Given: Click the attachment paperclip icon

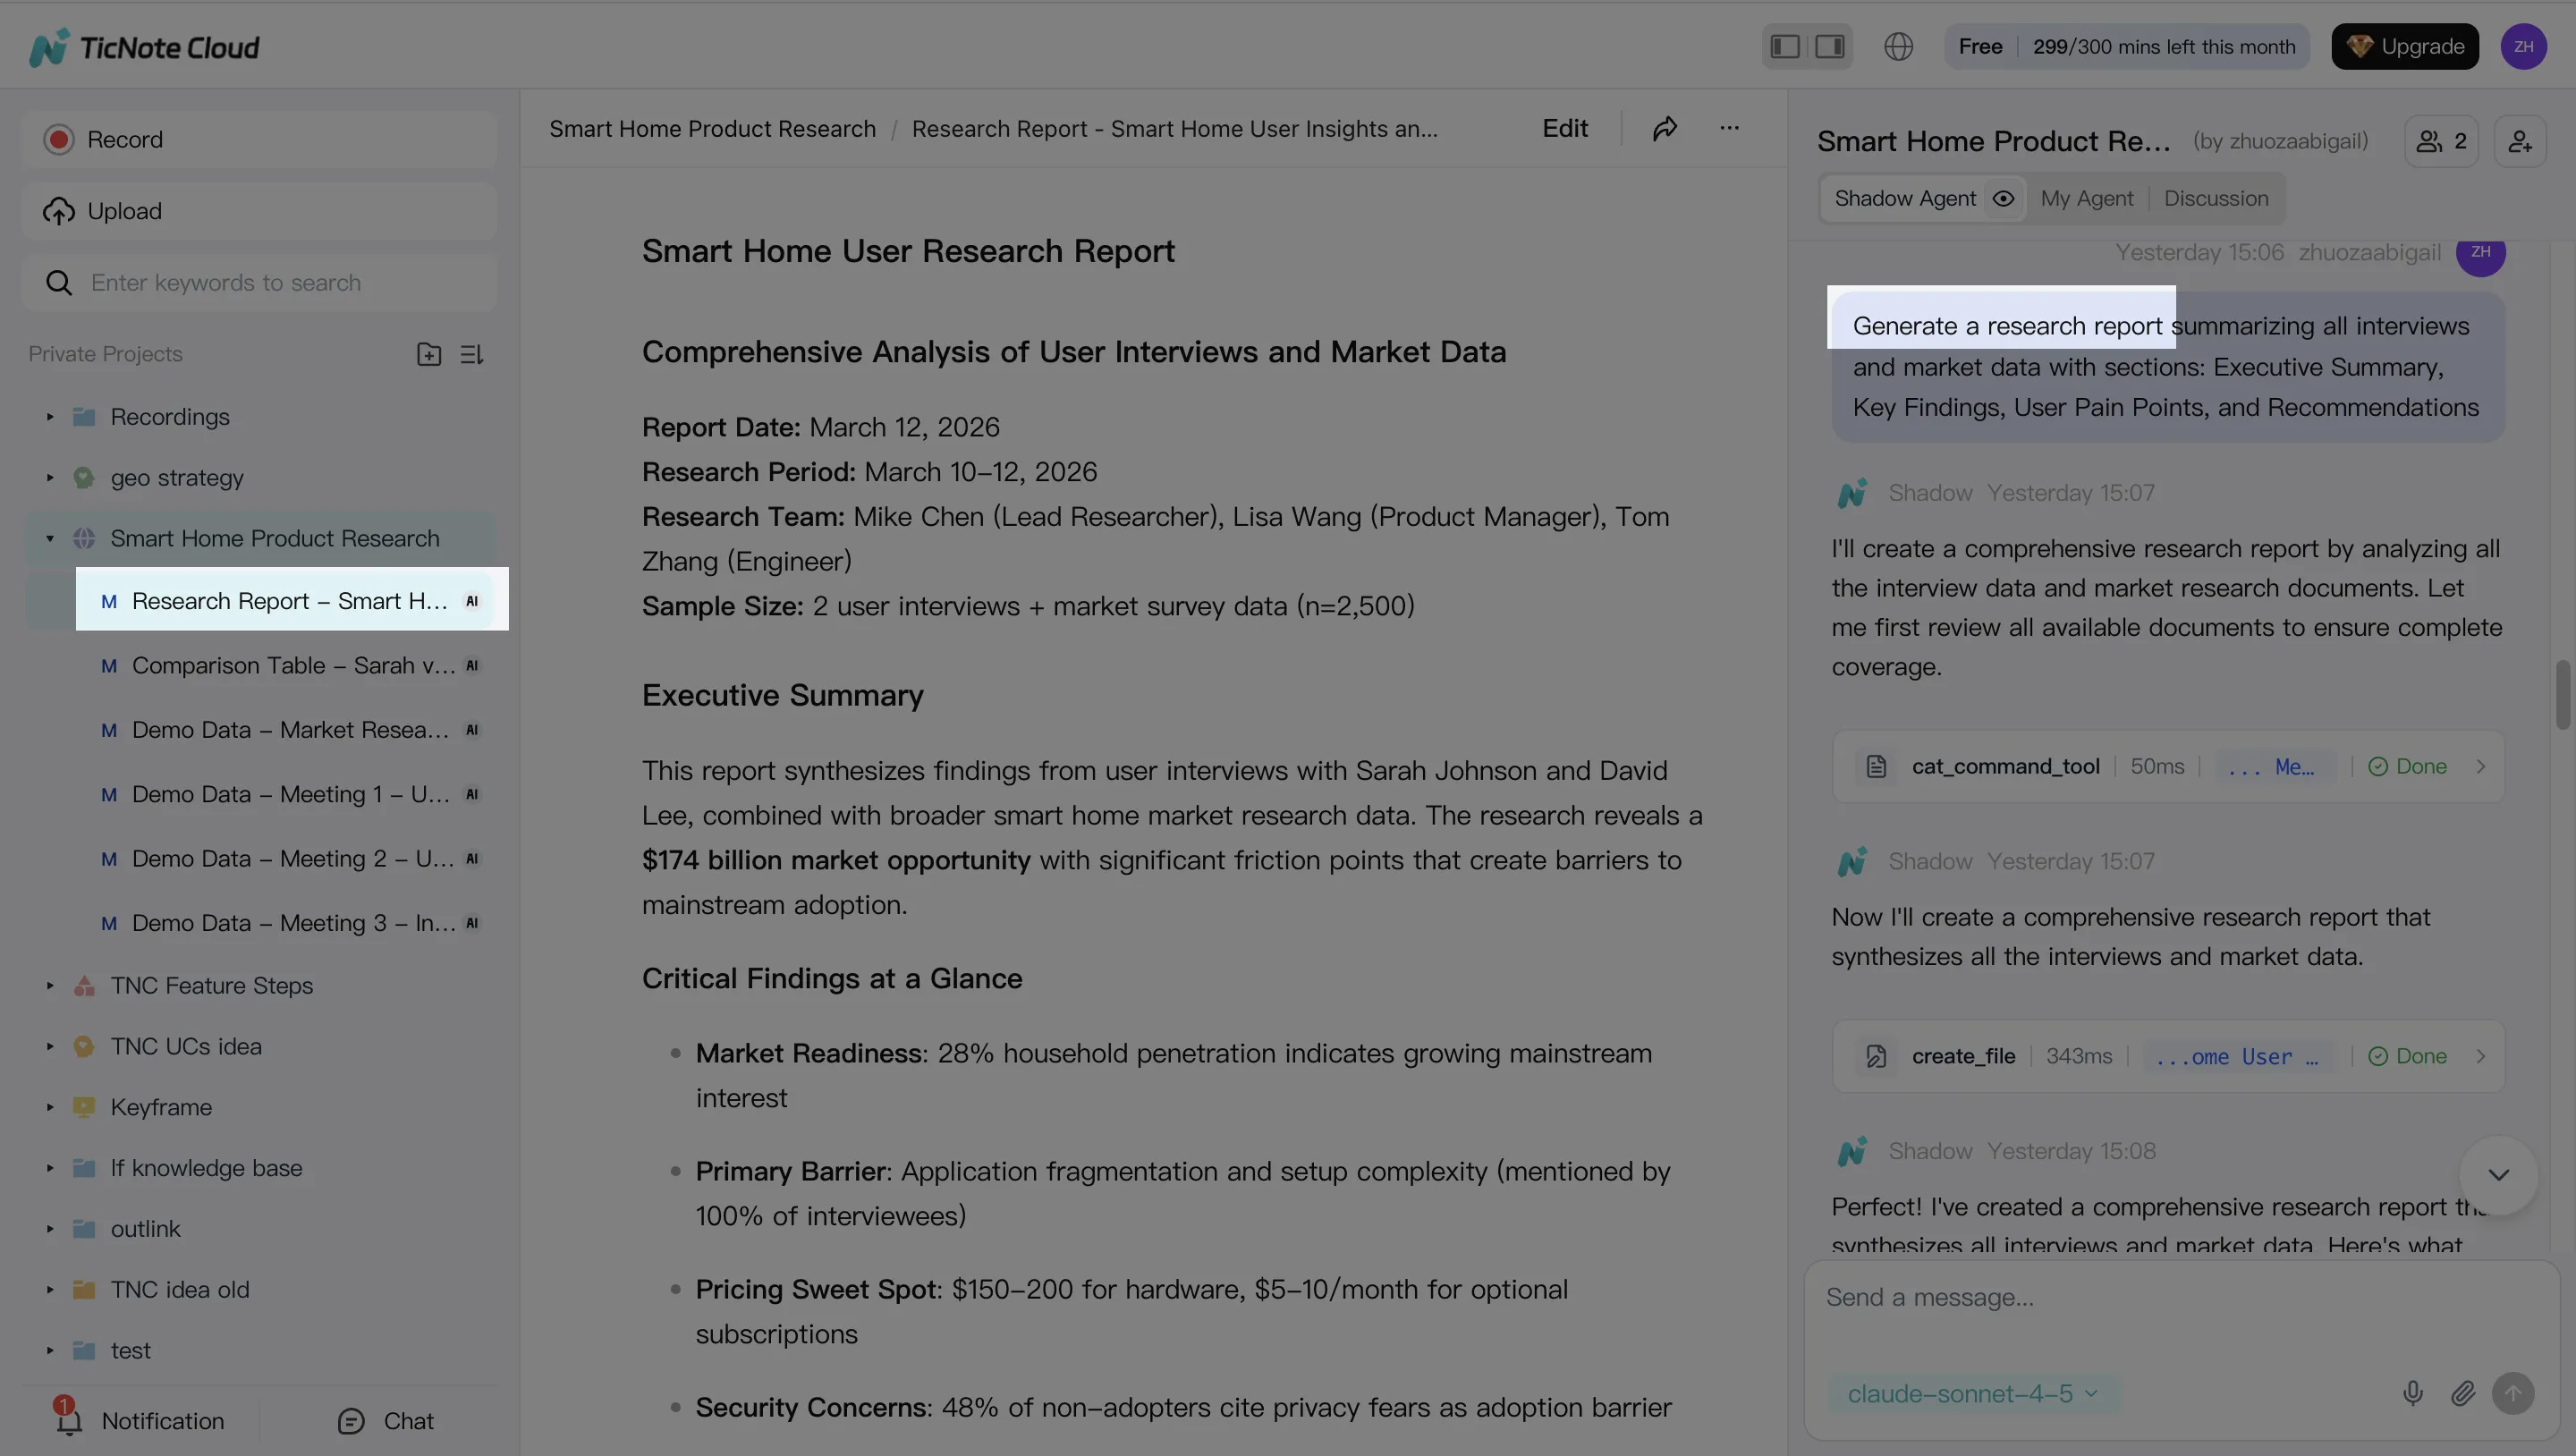Looking at the screenshot, I should pyautogui.click(x=2464, y=1393).
